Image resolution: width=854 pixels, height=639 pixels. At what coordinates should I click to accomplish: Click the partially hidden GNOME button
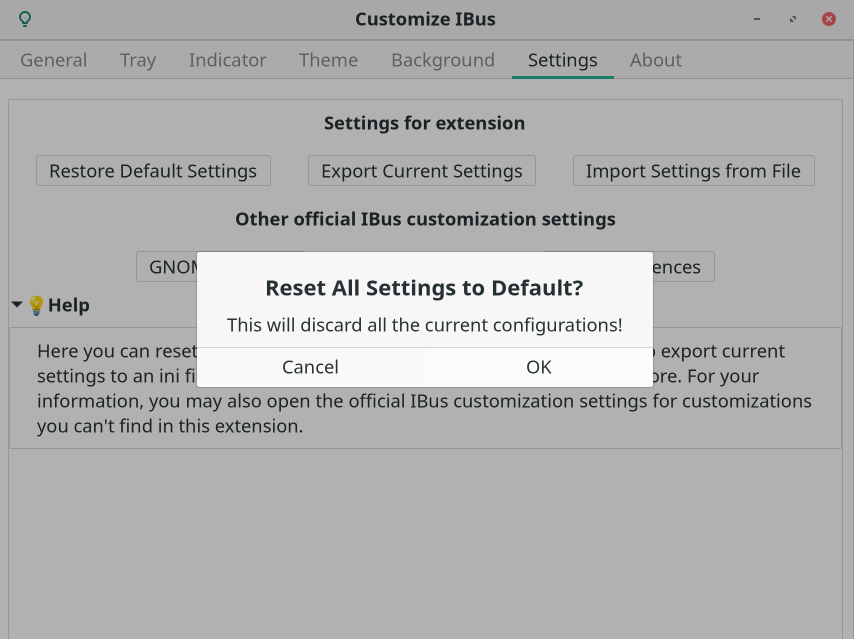[167, 266]
